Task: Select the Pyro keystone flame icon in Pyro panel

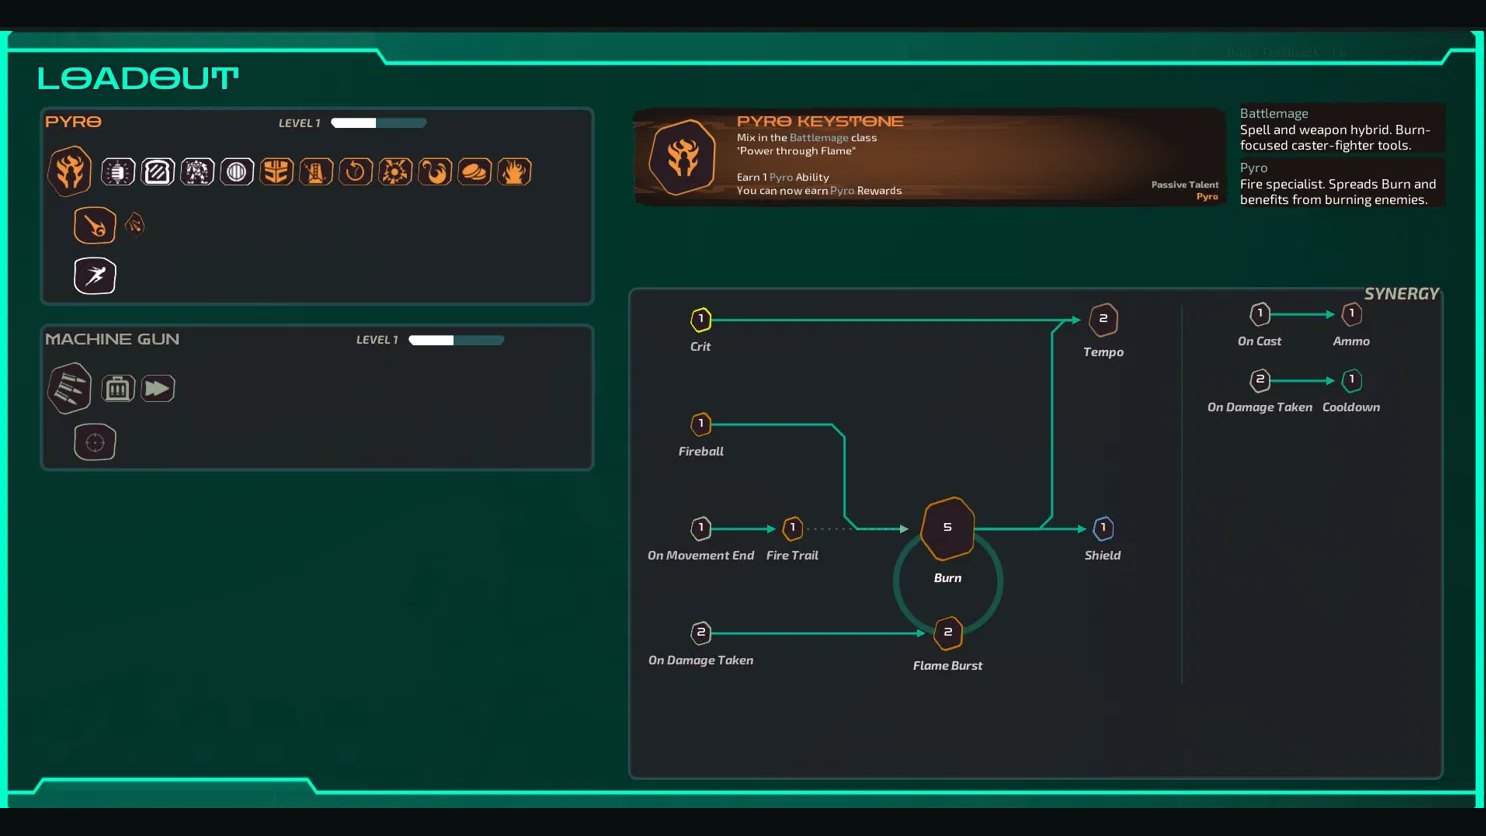Action: [x=70, y=171]
